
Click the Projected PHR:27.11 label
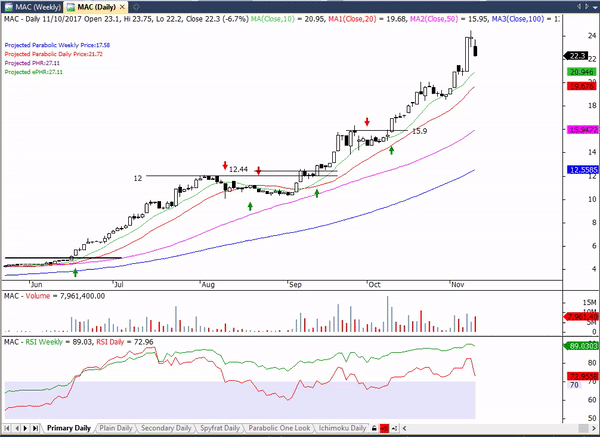[x=32, y=63]
